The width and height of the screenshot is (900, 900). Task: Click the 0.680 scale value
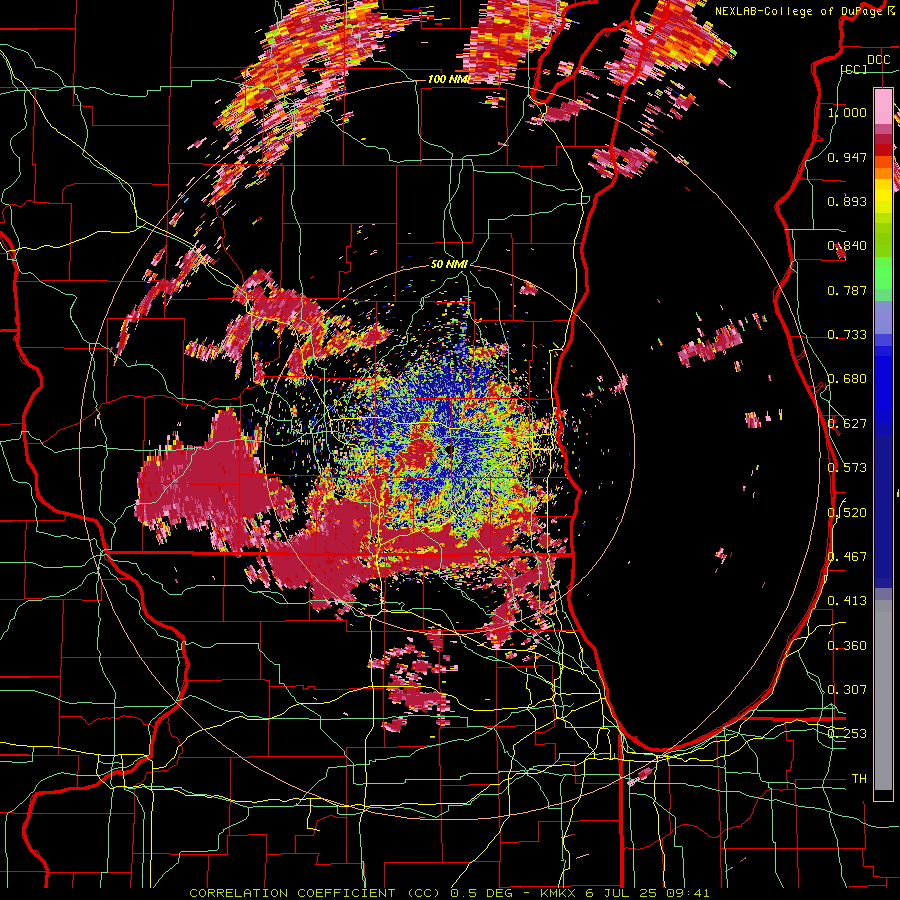click(x=847, y=379)
